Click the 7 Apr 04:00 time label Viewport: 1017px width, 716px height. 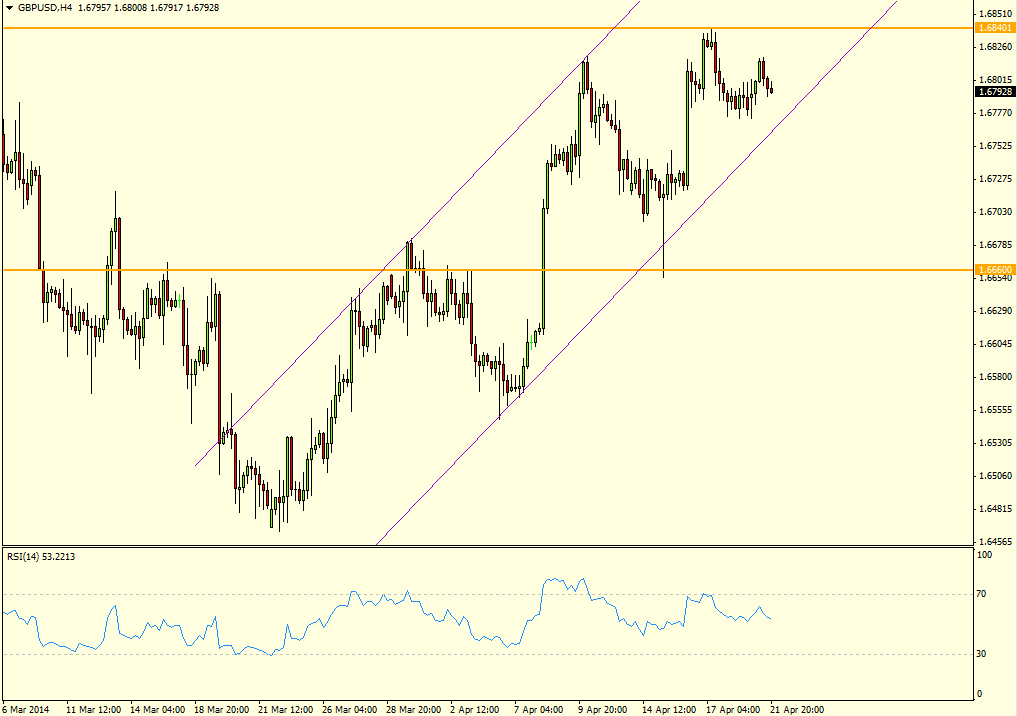click(539, 710)
